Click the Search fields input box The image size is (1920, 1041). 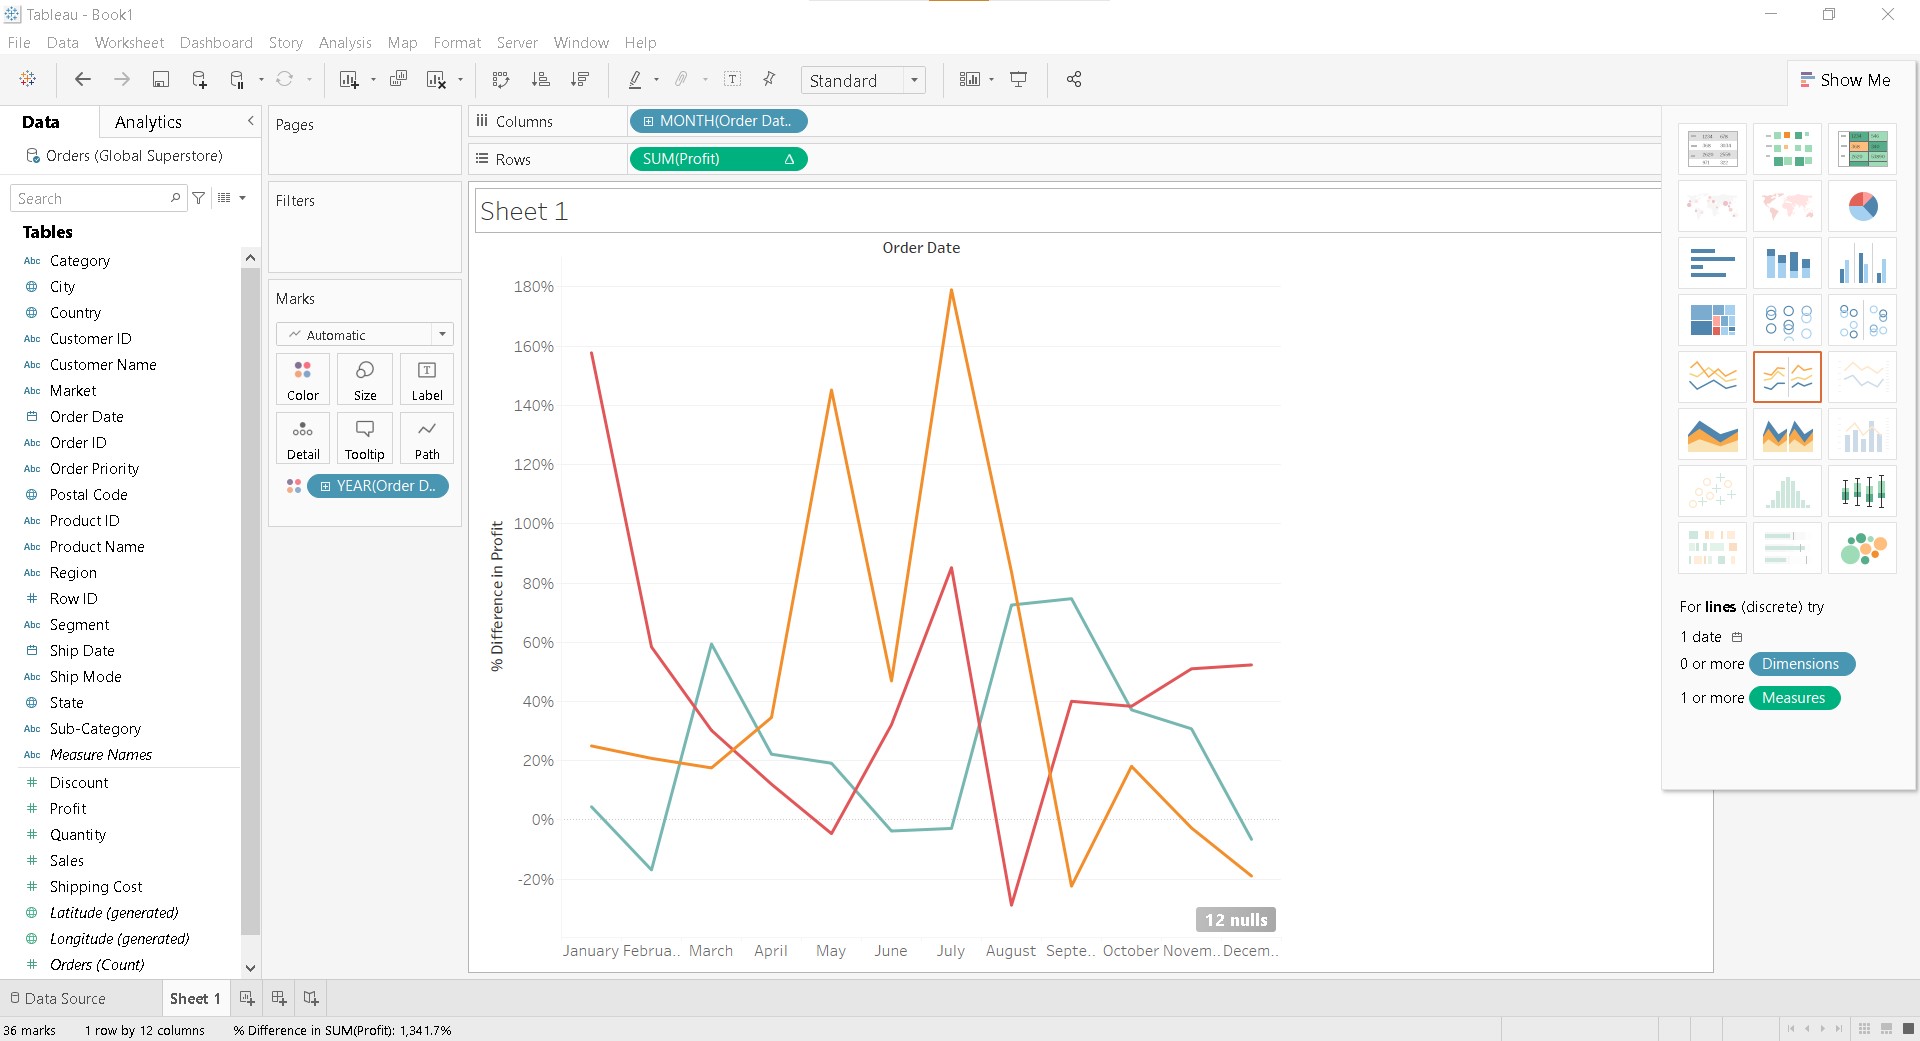click(98, 198)
